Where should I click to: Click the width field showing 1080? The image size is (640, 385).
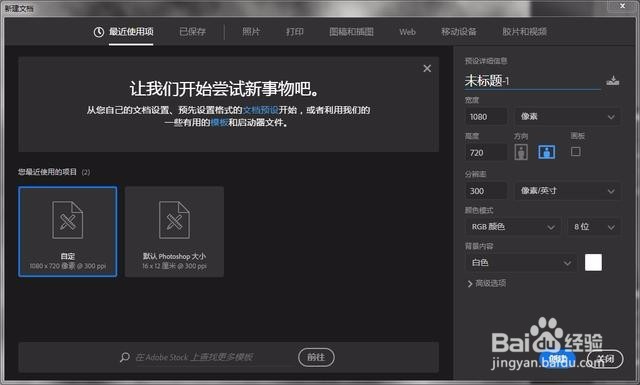pyautogui.click(x=486, y=117)
